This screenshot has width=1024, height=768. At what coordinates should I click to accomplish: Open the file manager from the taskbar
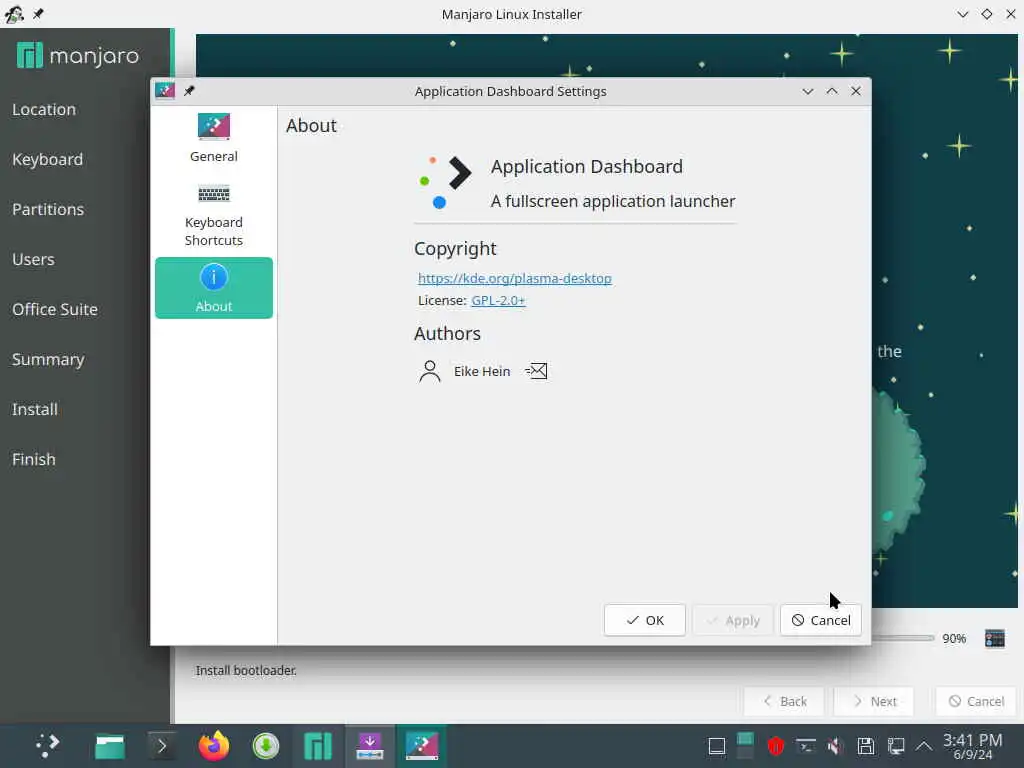[110, 746]
